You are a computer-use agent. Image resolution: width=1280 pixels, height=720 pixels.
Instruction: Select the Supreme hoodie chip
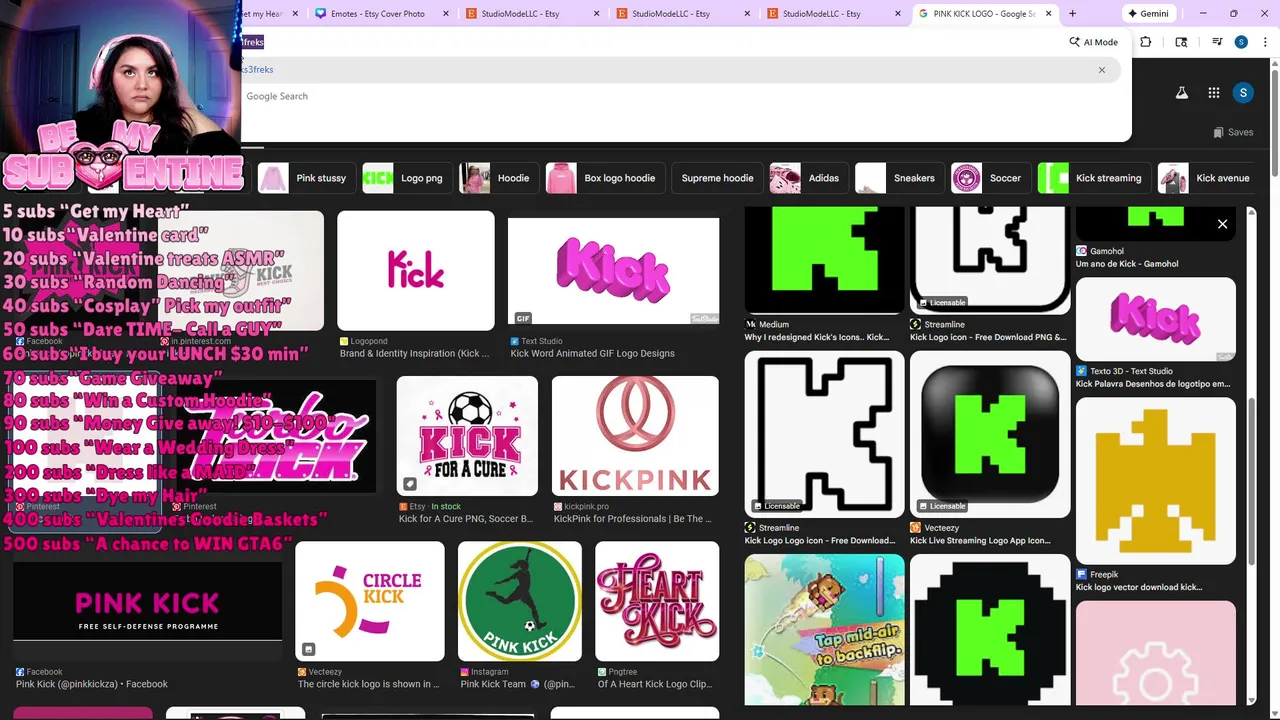coord(717,178)
